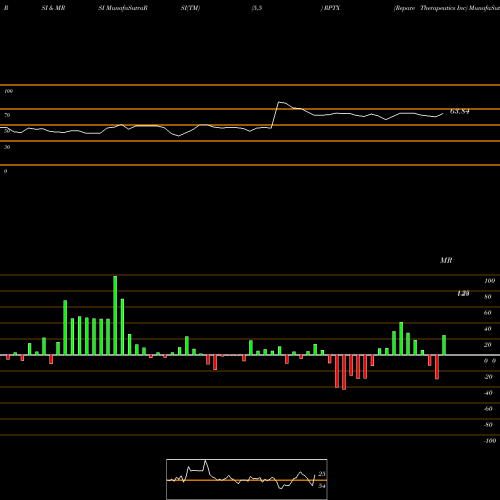Click the 1.28 value beside MR axis
The height and width of the screenshot is (500, 500).
pos(463,293)
